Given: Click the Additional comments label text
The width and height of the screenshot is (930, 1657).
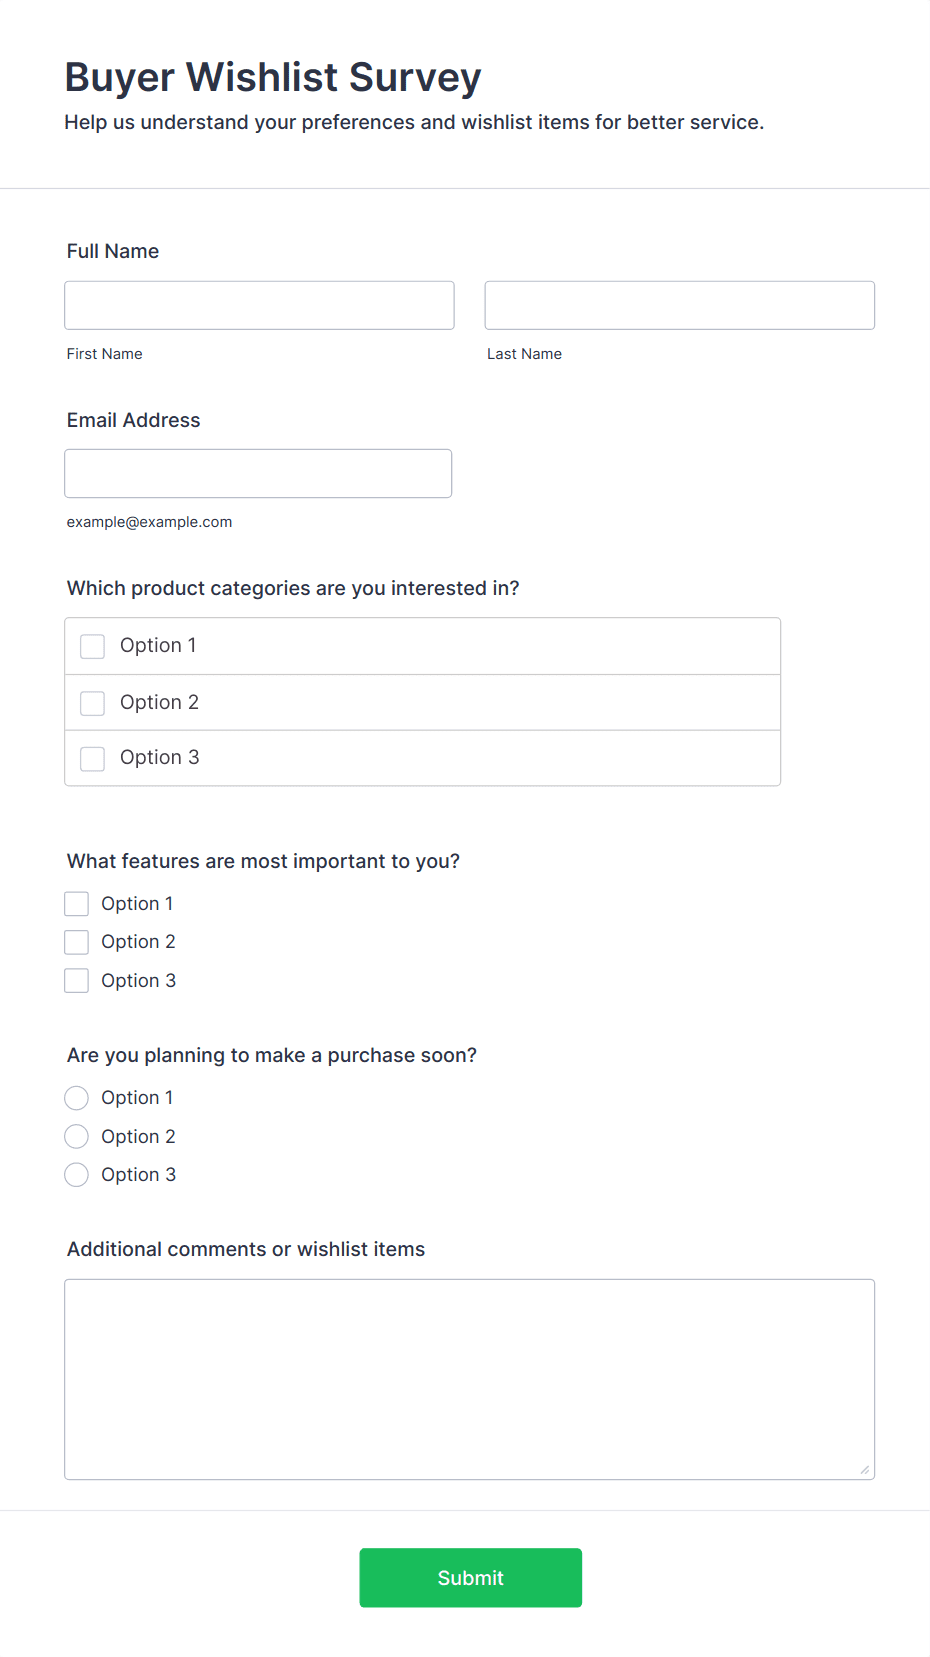Looking at the screenshot, I should coord(246,1249).
